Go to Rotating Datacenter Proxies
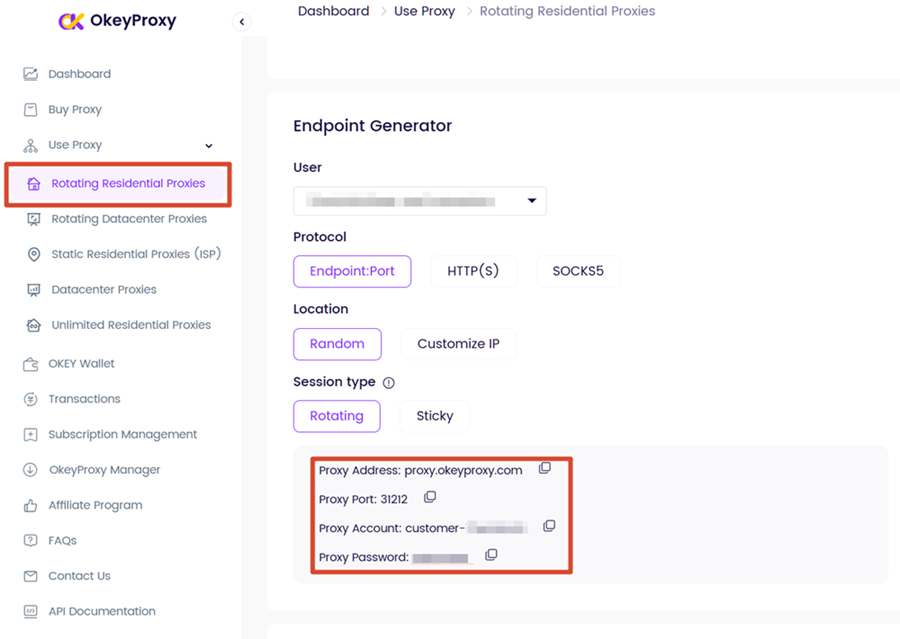This screenshot has height=639, width=900. pos(129,219)
